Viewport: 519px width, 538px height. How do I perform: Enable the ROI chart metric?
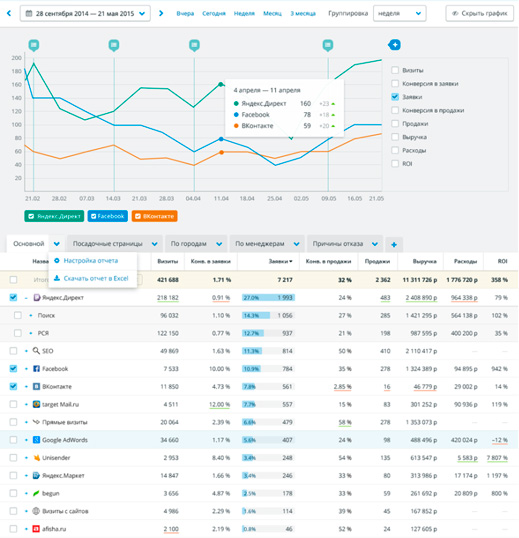point(395,164)
